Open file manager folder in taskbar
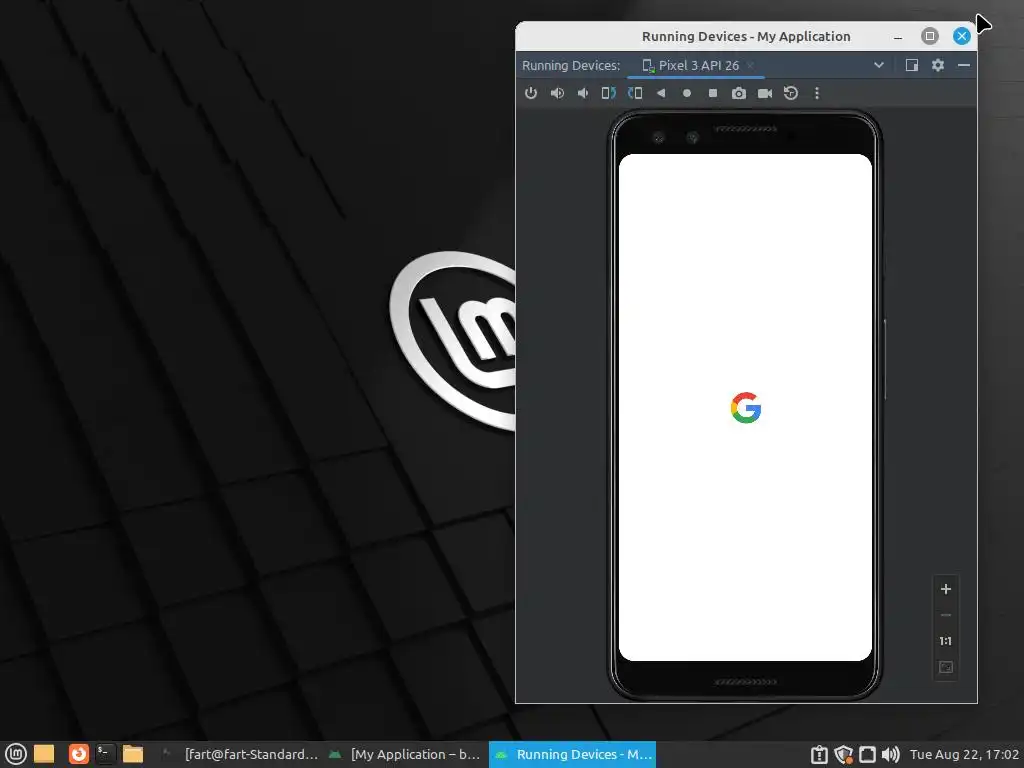 133,754
